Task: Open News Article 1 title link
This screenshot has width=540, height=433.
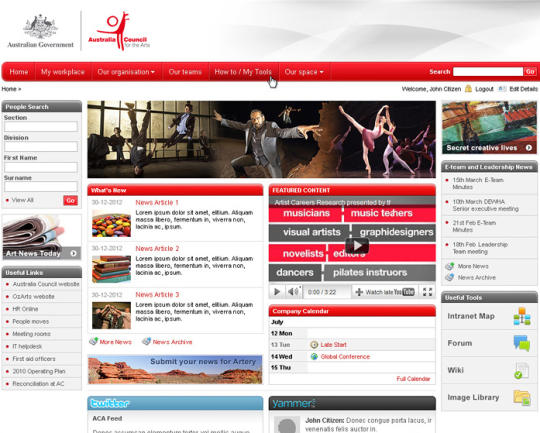Action: 157,203
